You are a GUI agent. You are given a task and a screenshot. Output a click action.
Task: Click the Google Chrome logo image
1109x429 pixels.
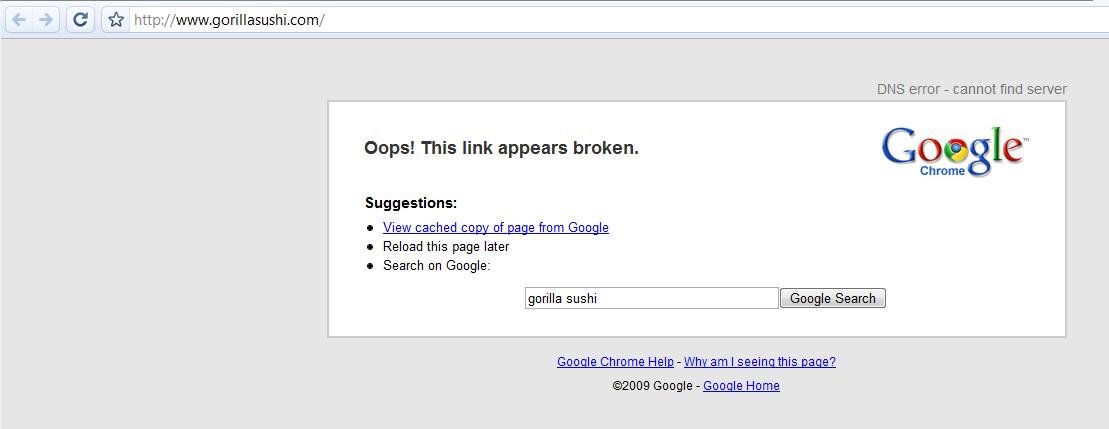pyautogui.click(x=955, y=151)
